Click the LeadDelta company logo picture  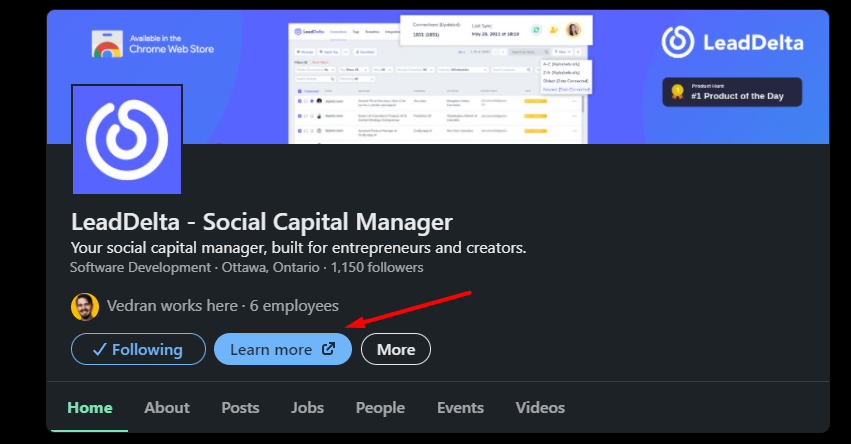coord(127,139)
